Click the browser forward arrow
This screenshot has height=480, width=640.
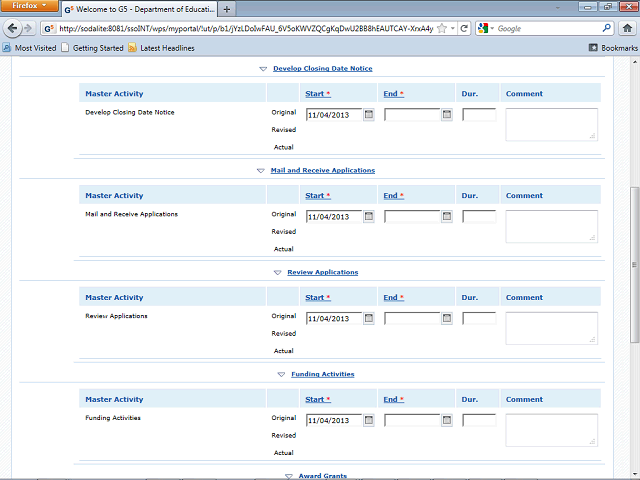[28, 28]
